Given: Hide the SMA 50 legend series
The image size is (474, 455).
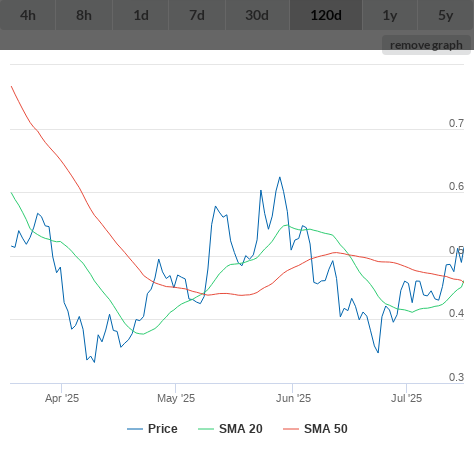Looking at the screenshot, I should 326,429.
